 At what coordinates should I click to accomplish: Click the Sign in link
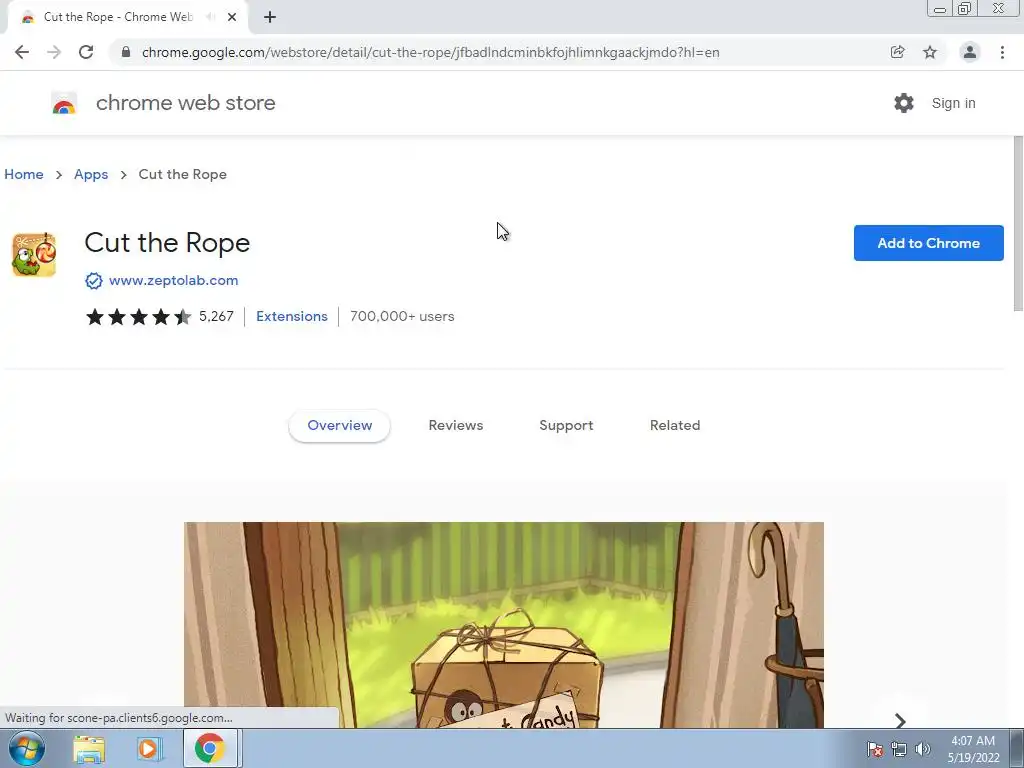point(953,103)
